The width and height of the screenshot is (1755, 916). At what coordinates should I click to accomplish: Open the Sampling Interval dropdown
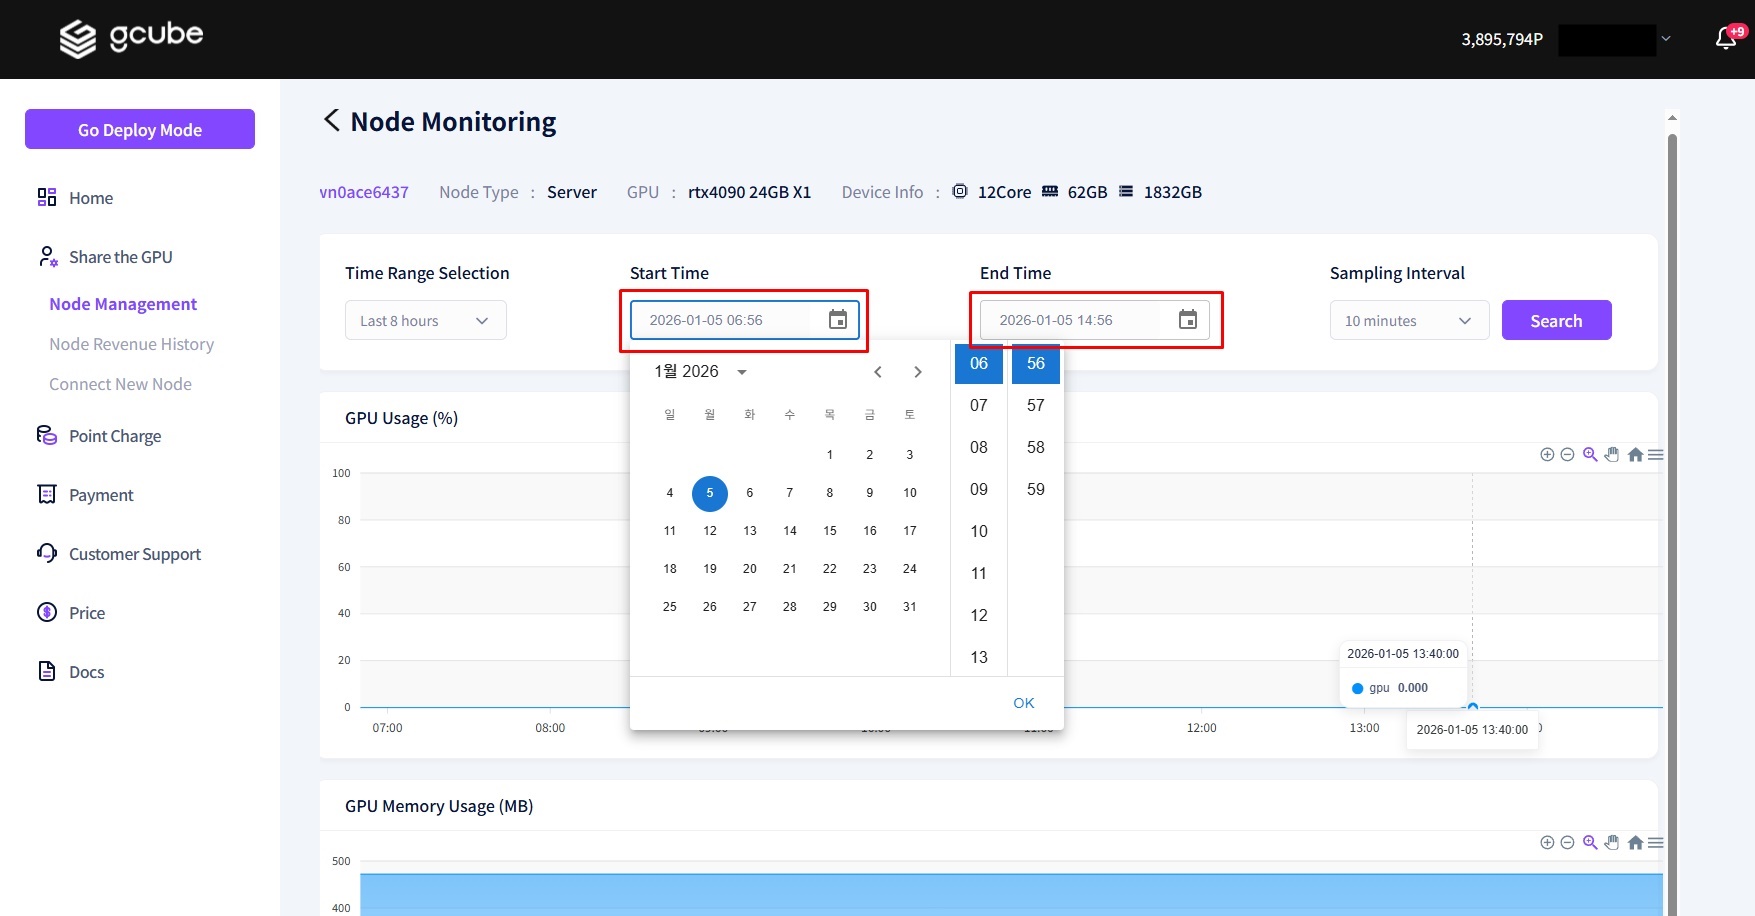1409,321
